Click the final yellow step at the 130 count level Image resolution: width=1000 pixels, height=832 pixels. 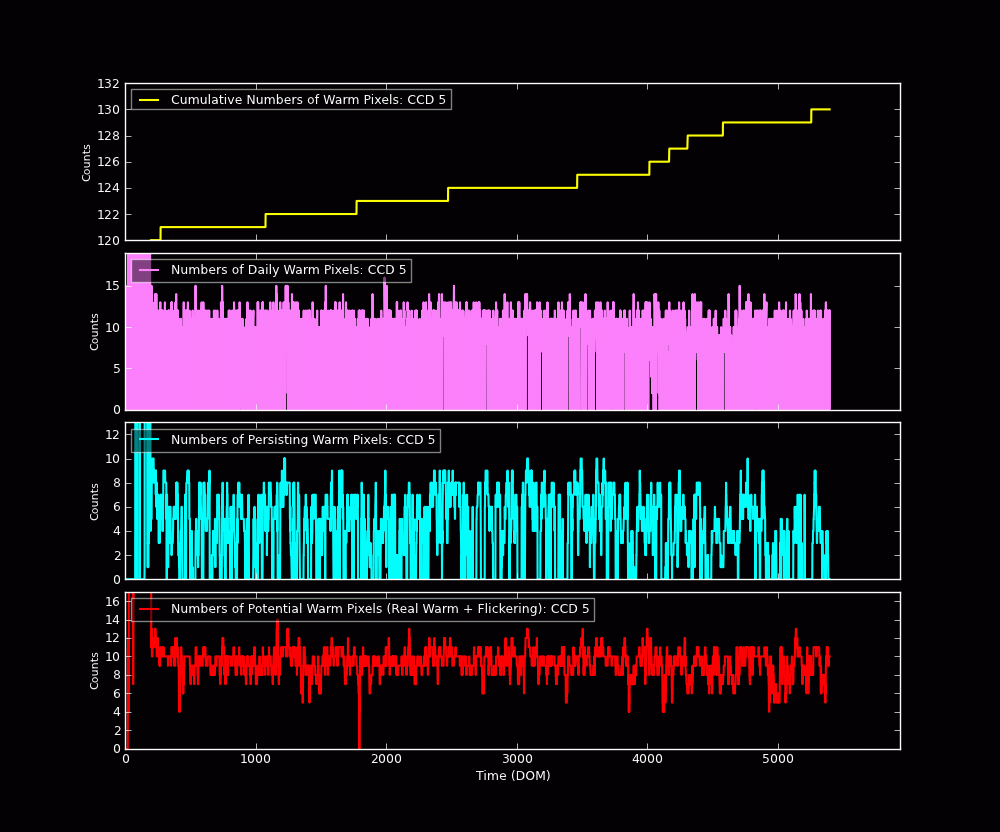(x=820, y=109)
